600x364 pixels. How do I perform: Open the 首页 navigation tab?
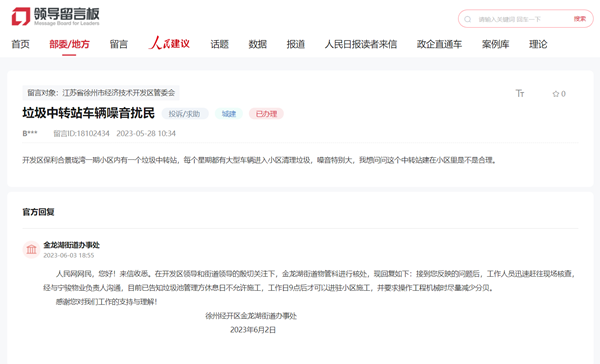(x=20, y=44)
